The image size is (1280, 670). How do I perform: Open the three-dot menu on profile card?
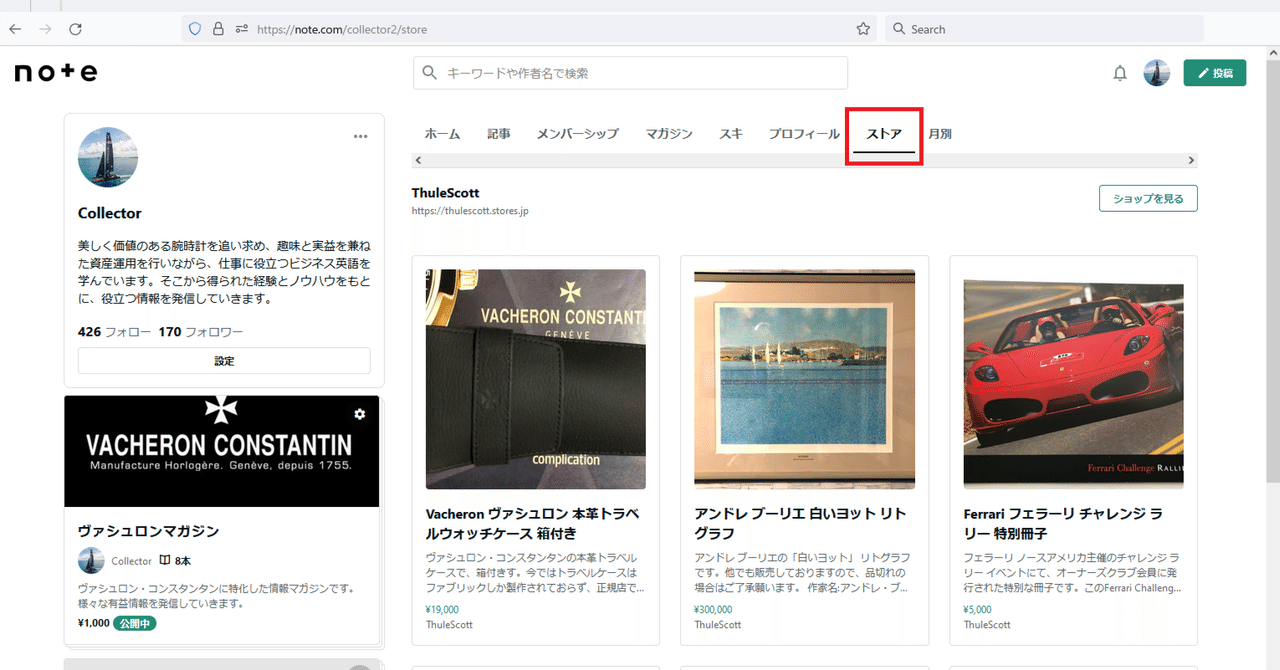[361, 137]
